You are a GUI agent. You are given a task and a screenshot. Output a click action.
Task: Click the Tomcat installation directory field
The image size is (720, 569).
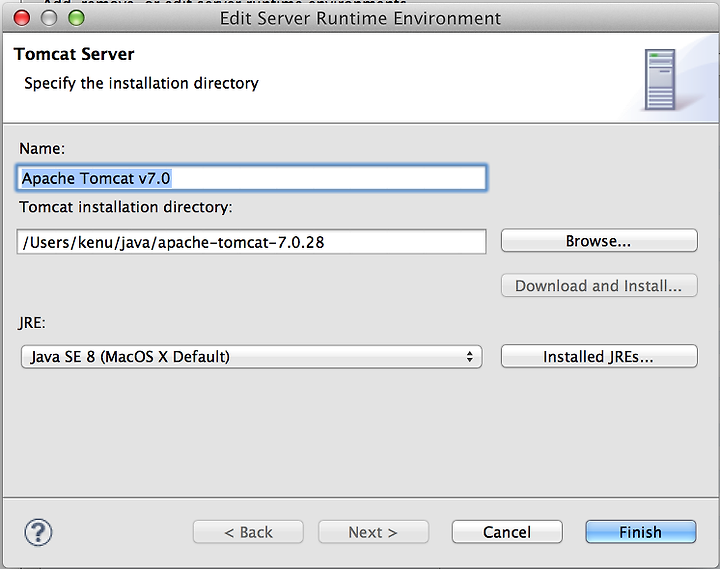(x=251, y=242)
